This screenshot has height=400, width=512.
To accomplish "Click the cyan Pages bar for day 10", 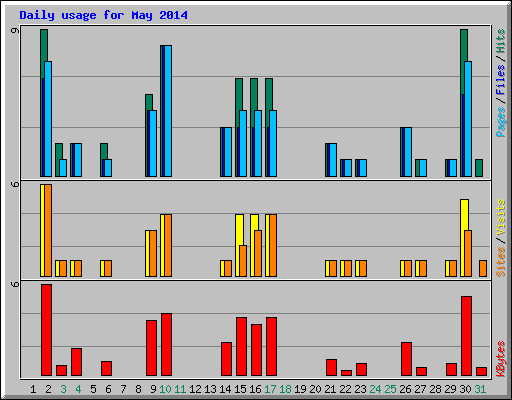I will (168, 111).
